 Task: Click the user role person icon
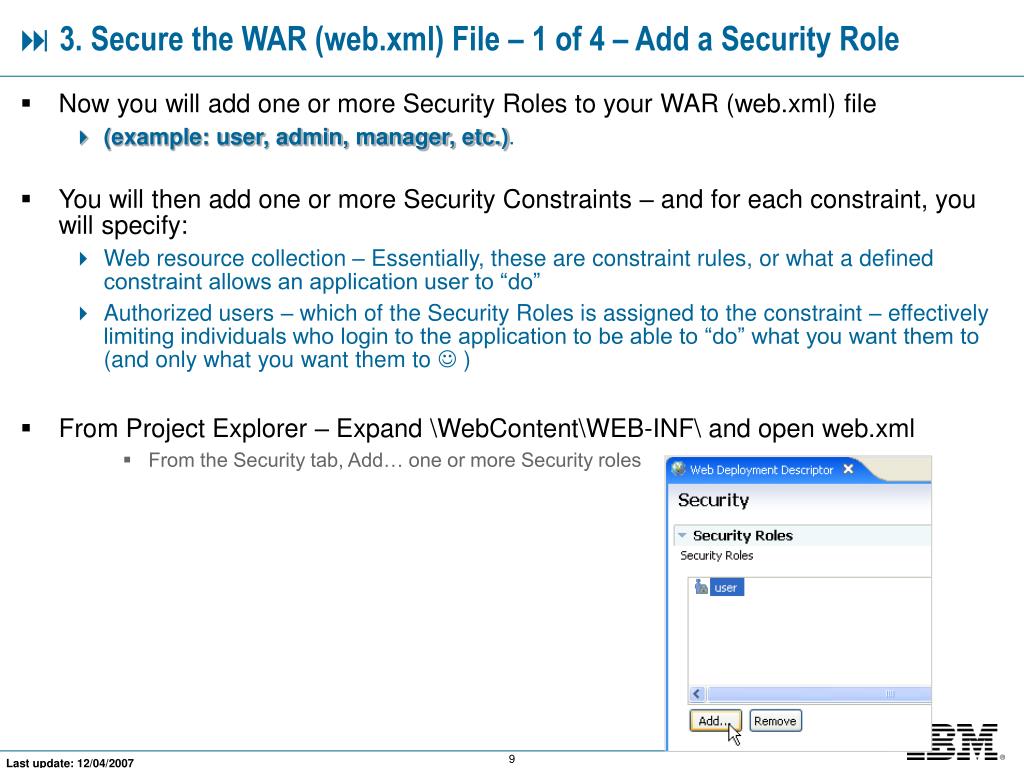pyautogui.click(x=702, y=587)
